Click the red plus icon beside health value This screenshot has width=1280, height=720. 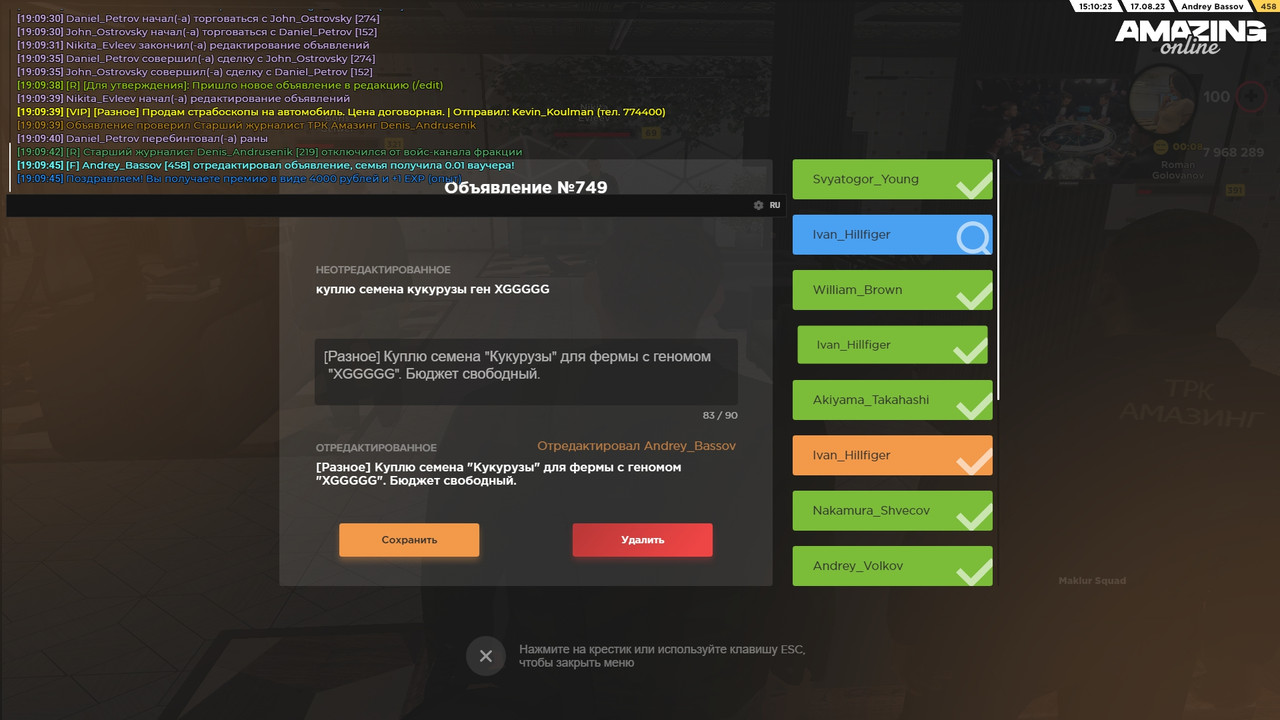coord(1251,97)
